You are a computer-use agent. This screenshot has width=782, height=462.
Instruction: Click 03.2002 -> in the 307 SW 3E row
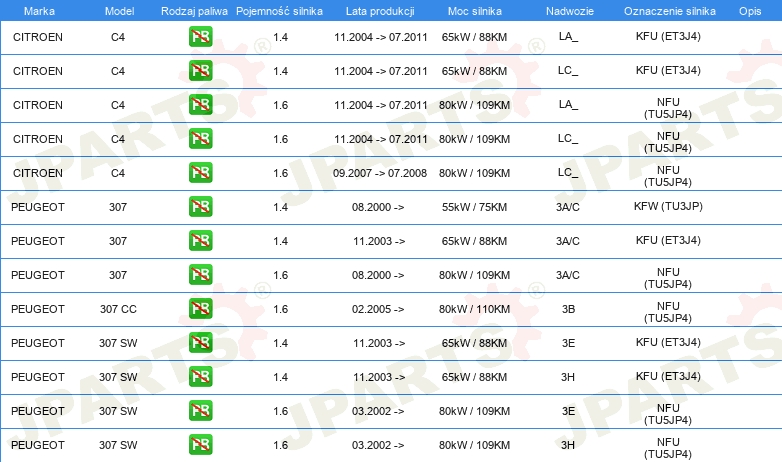click(x=378, y=411)
